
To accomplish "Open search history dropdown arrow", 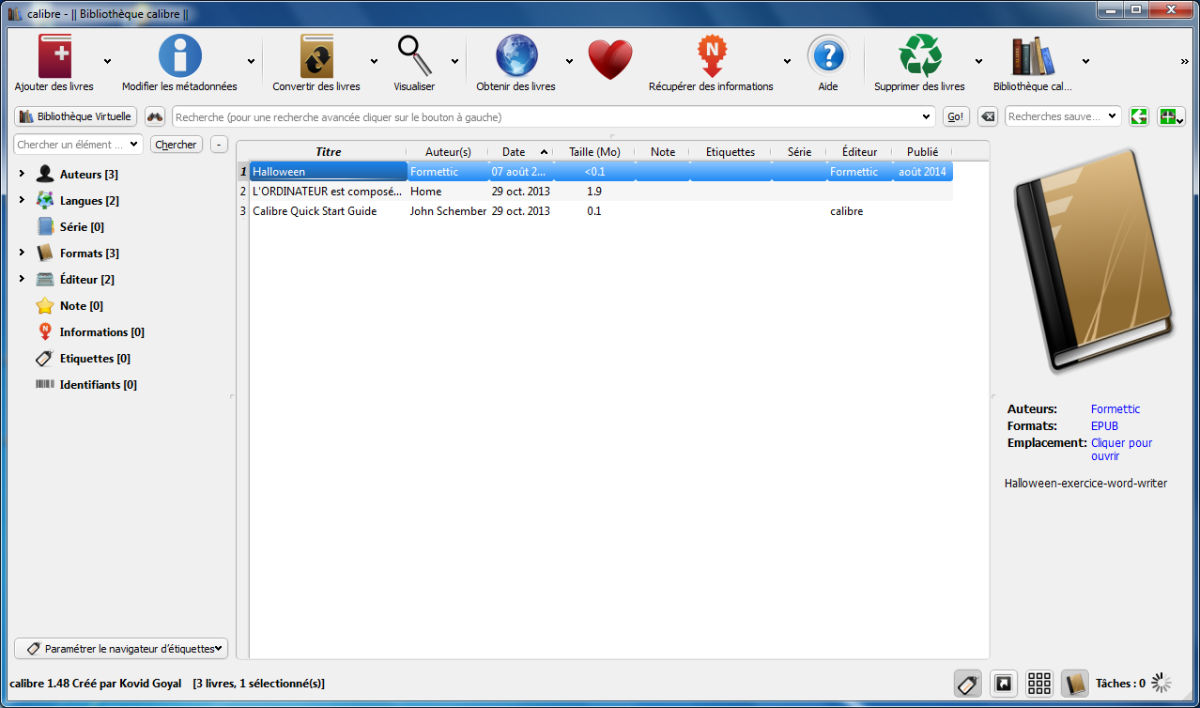I will pyautogui.click(x=927, y=117).
